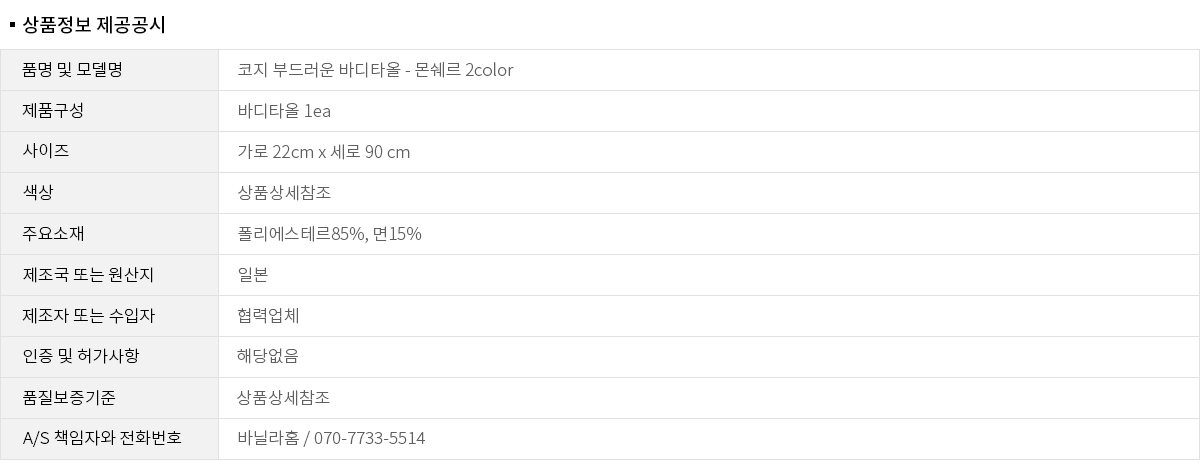This screenshot has height=475, width=1200.
Task: Select the 제품구성 row label
Action: tap(53, 111)
